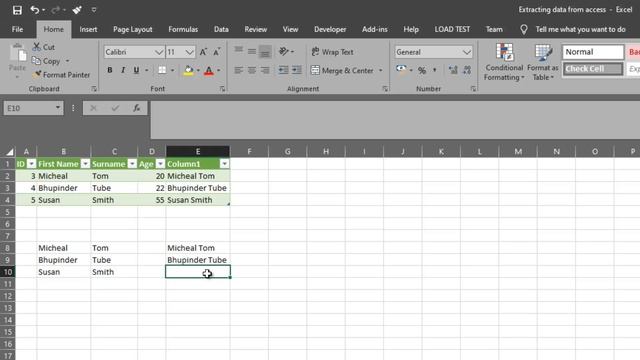Toggle Underline formatting
Image resolution: width=640 pixels, height=360 pixels.
[x=136, y=70]
